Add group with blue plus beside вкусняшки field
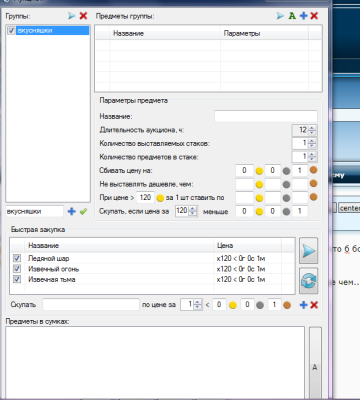This screenshot has height=400, width=360. (71, 211)
